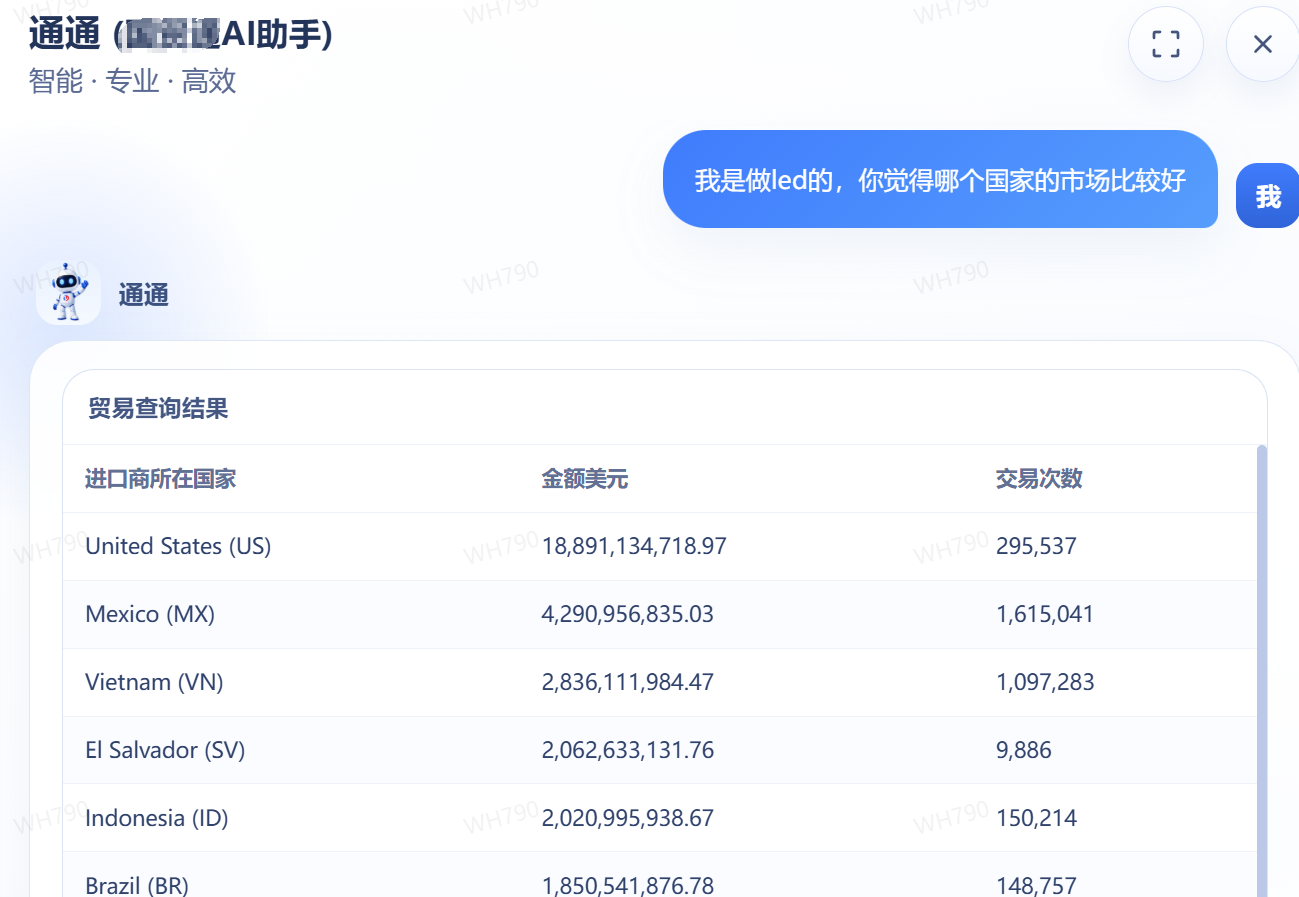Click the 金额美元 column header
1299x897 pixels.
[x=585, y=479]
